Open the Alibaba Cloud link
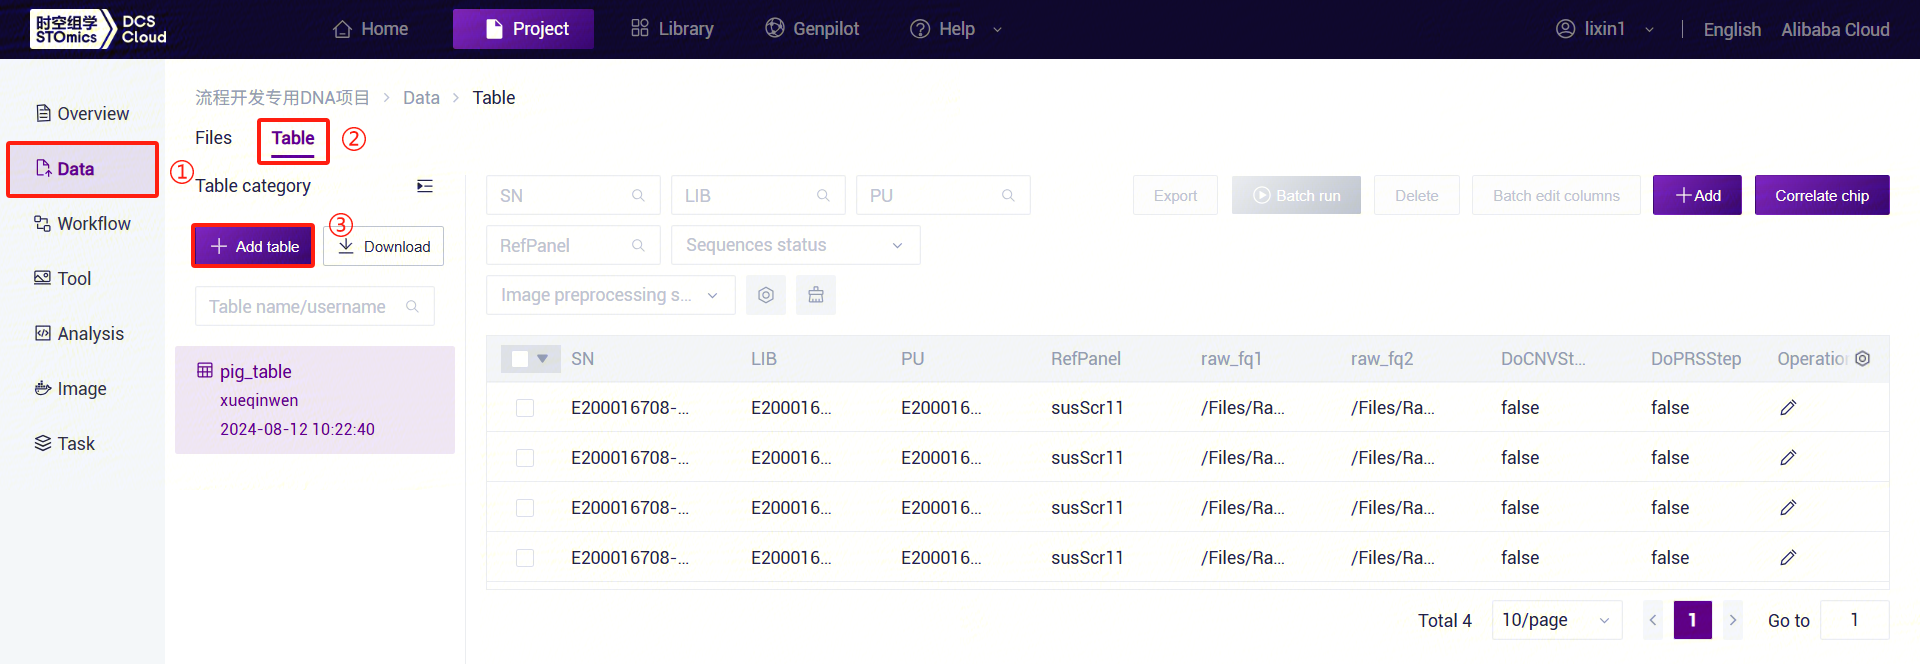1920x664 pixels. (x=1835, y=29)
